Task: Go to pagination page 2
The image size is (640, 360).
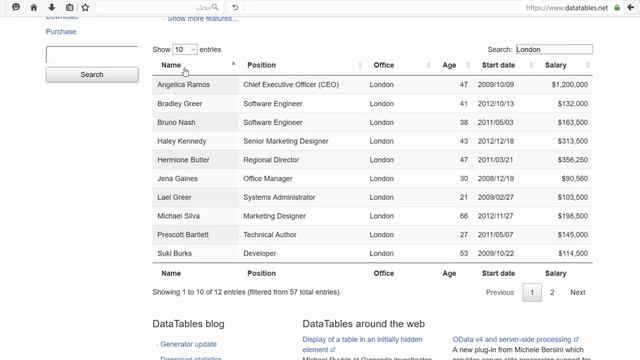Action: 552,293
